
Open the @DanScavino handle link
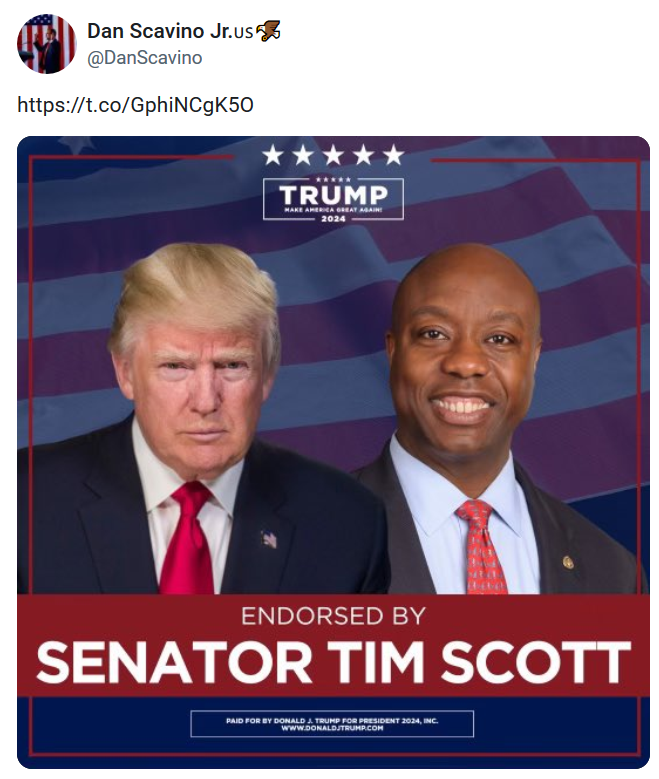click(x=145, y=58)
